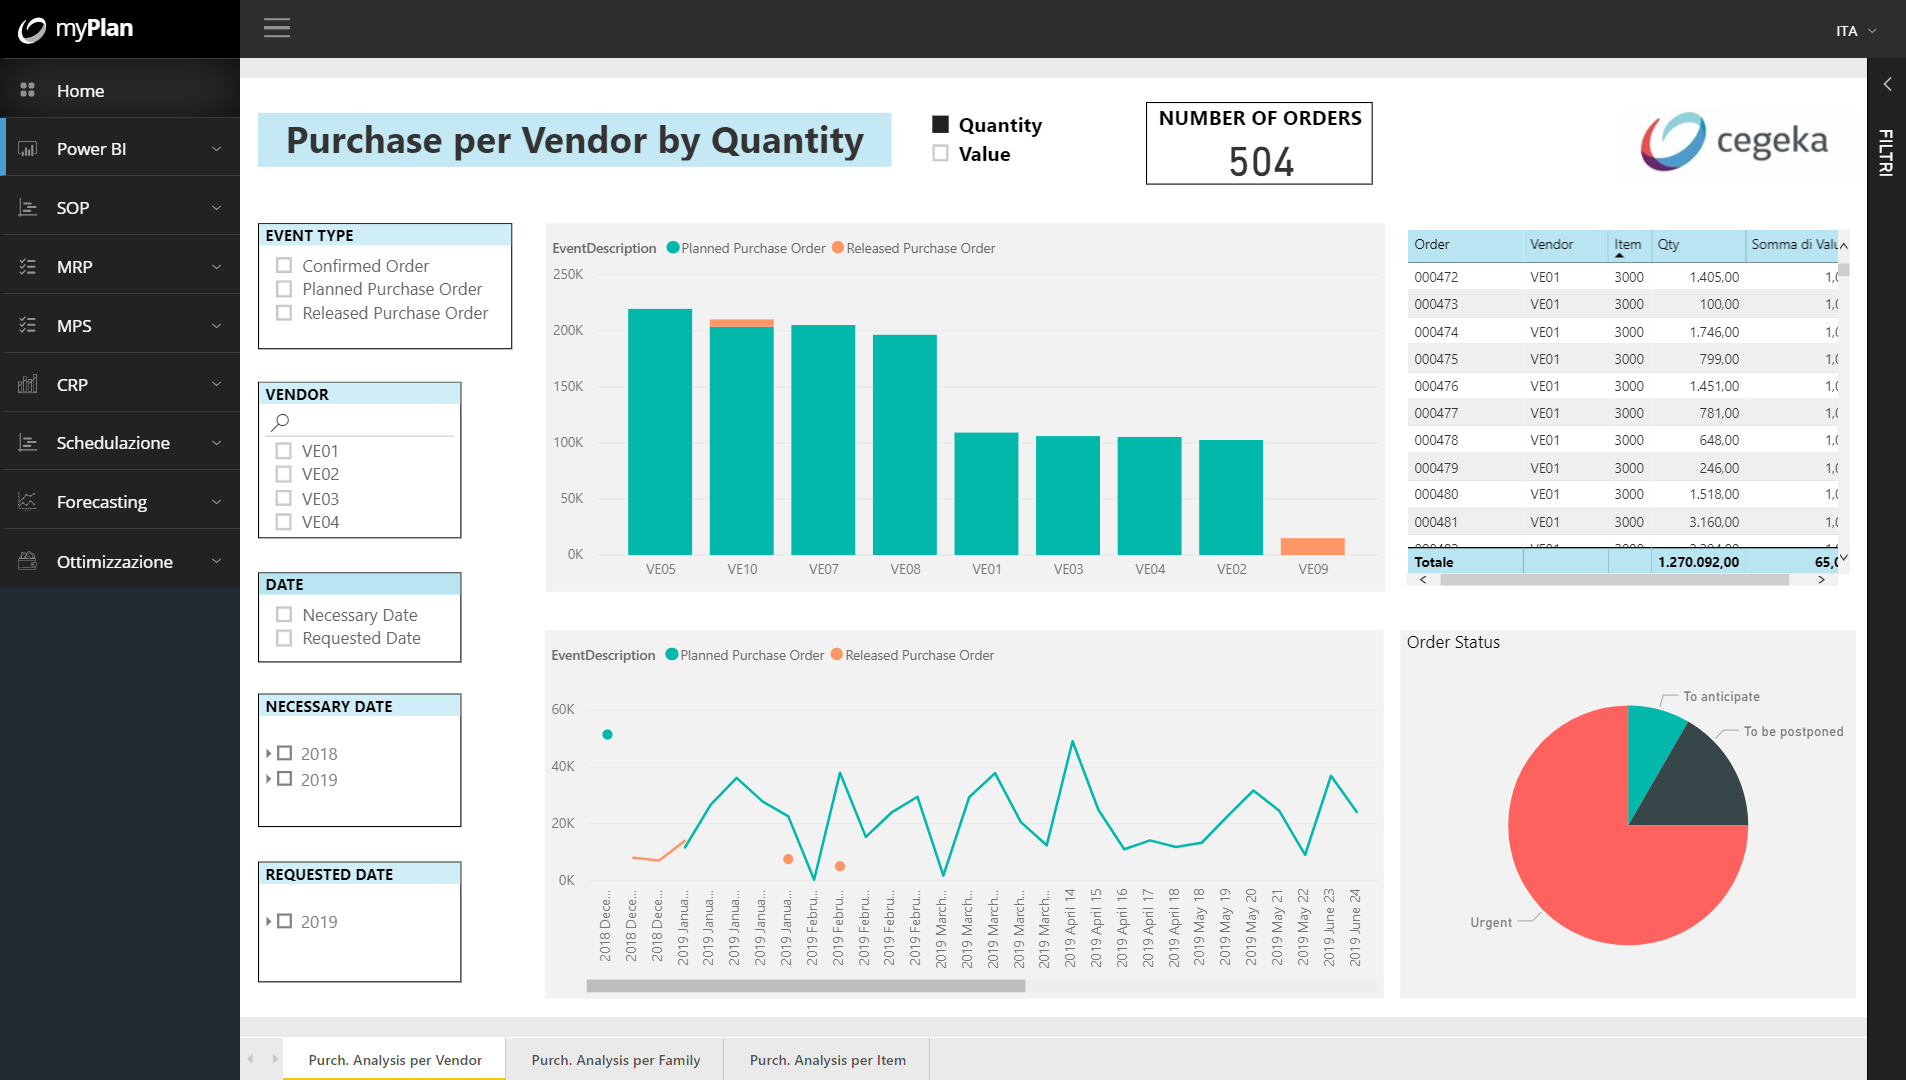Click the line chart horizontal scrollbar
This screenshot has width=1906, height=1080.
[805, 986]
